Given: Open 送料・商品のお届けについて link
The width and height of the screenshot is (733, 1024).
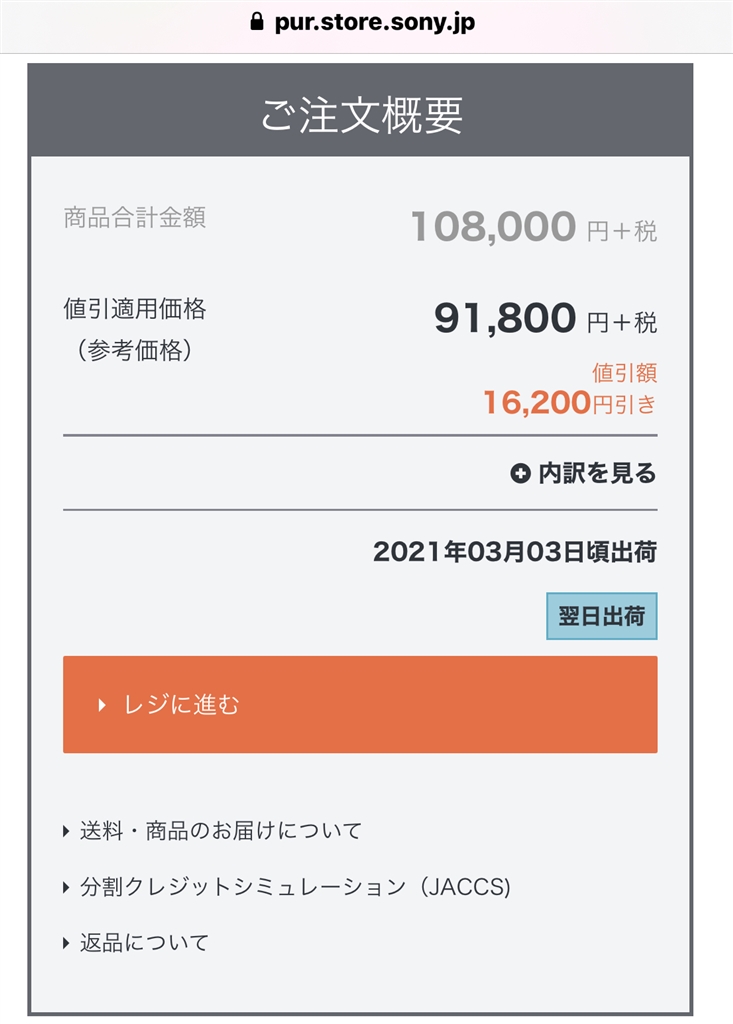Looking at the screenshot, I should [220, 830].
